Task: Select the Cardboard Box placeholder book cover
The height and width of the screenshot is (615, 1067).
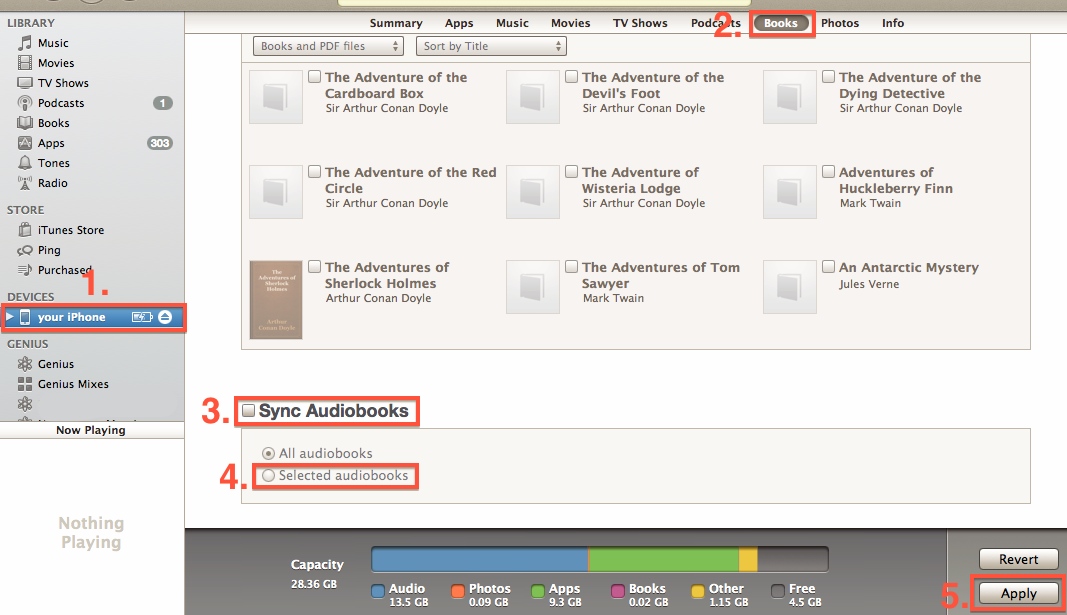Action: click(x=276, y=97)
